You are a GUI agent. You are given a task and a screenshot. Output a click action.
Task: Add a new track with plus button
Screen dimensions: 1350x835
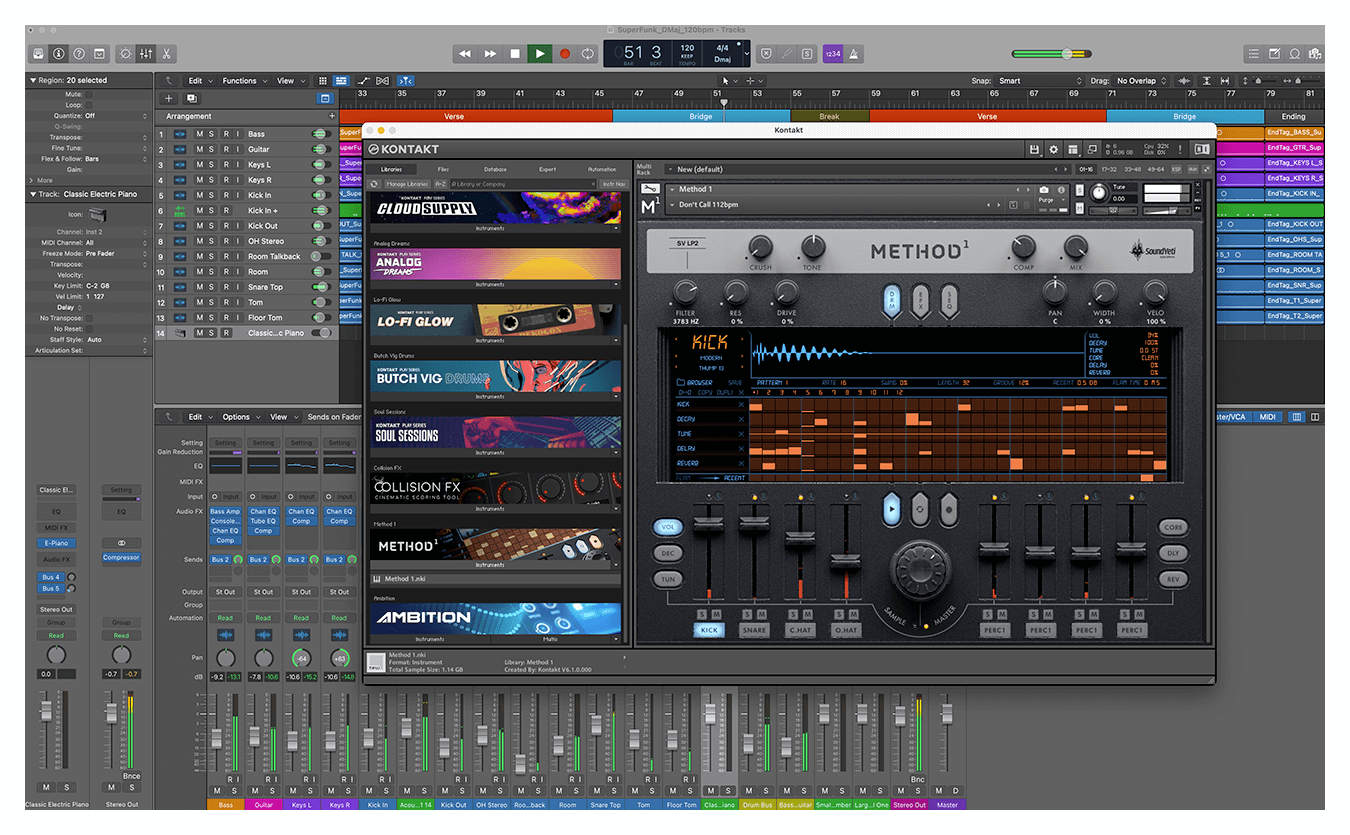click(169, 98)
